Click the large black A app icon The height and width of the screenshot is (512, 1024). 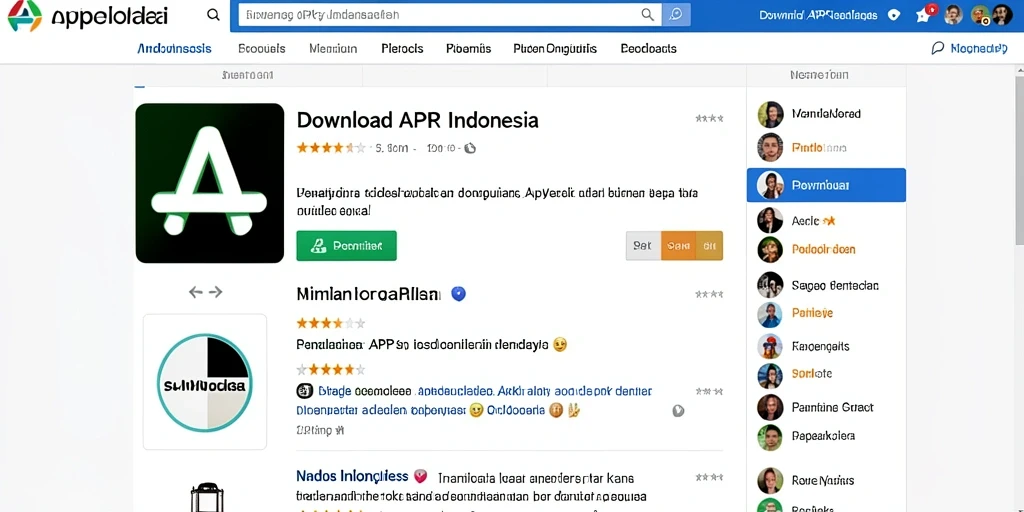tap(210, 183)
